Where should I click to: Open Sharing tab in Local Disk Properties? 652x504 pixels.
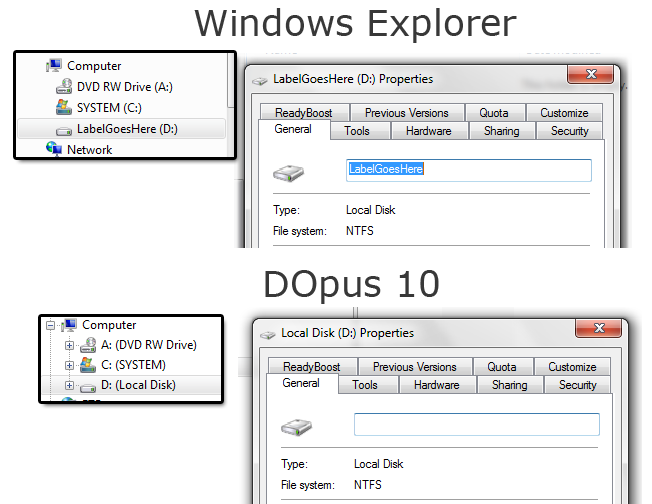point(509,385)
